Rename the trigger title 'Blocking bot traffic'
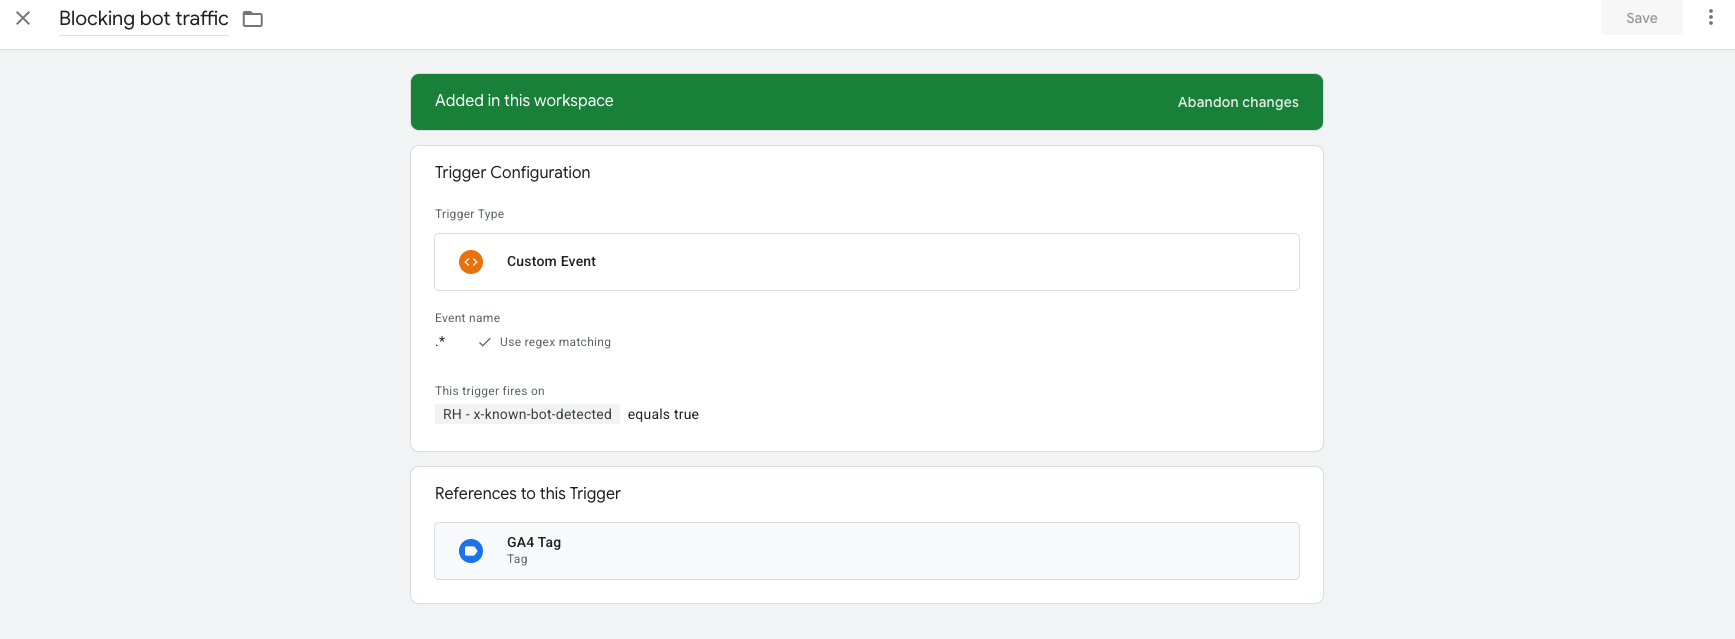1735x639 pixels. pyautogui.click(x=143, y=19)
